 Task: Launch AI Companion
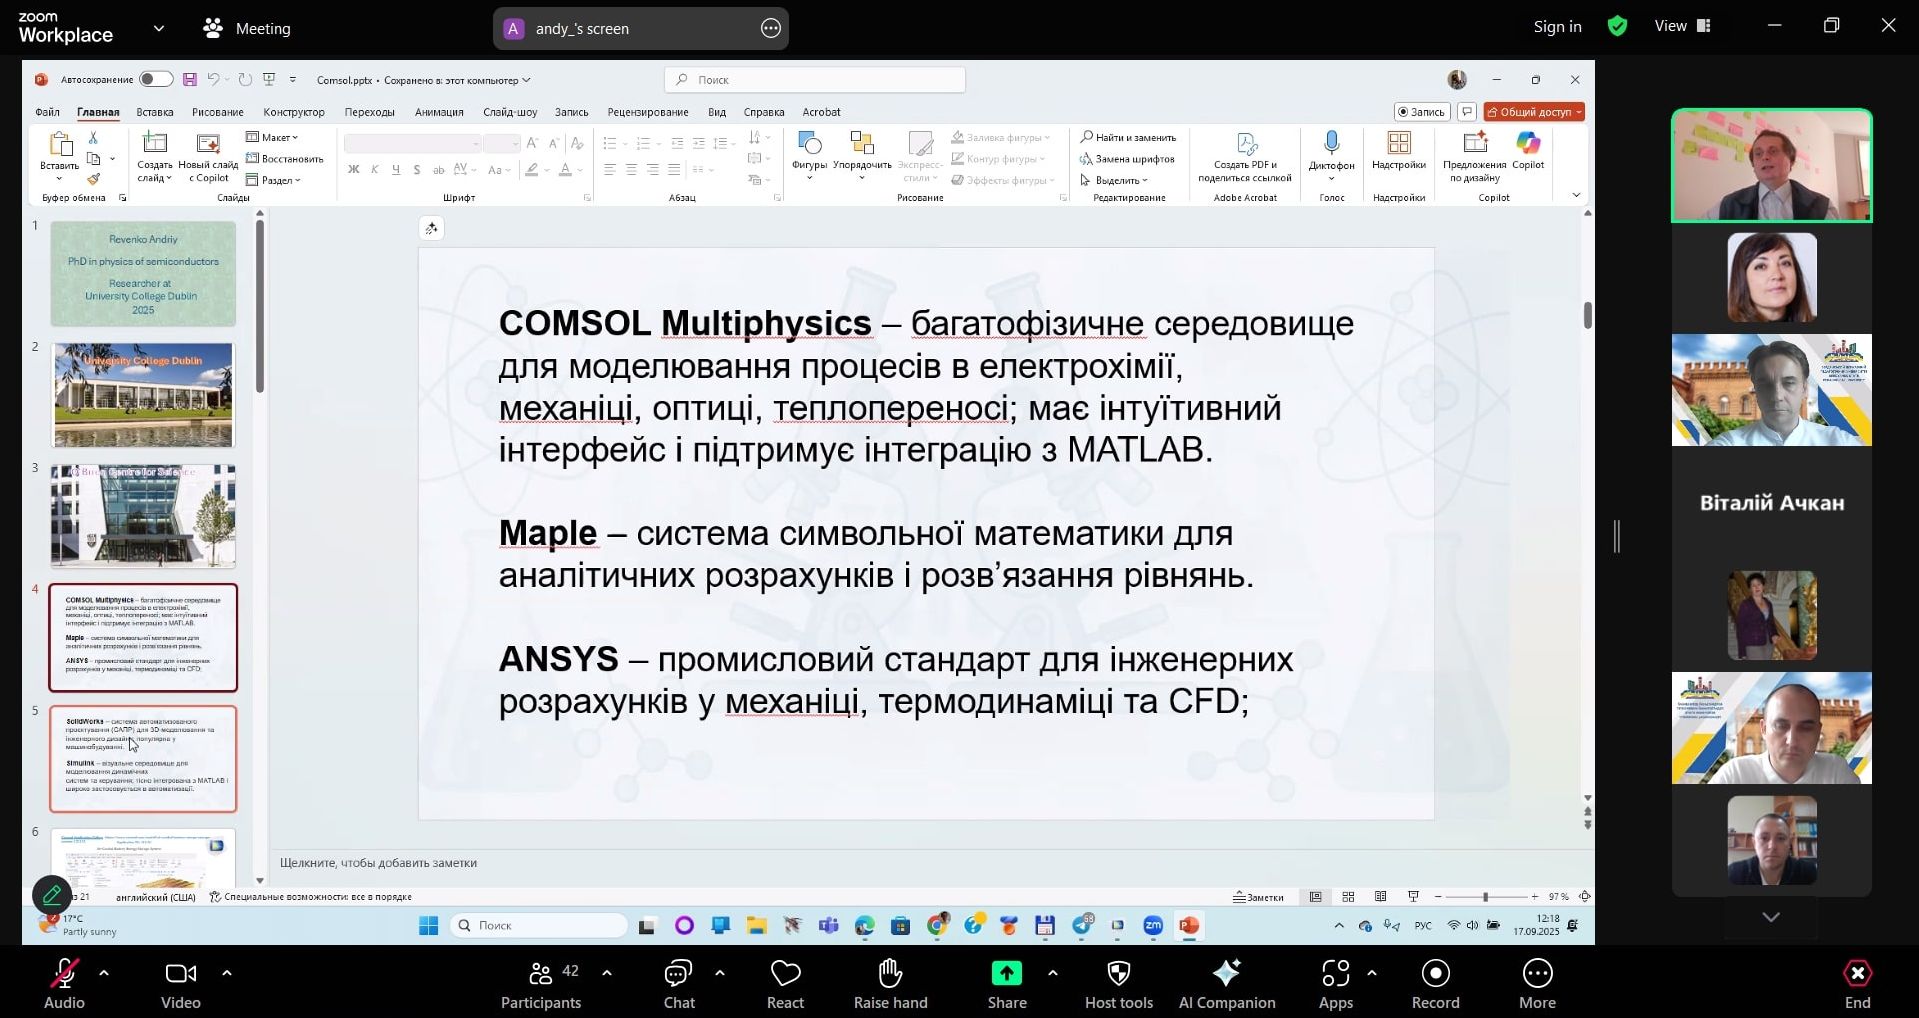pyautogui.click(x=1227, y=984)
